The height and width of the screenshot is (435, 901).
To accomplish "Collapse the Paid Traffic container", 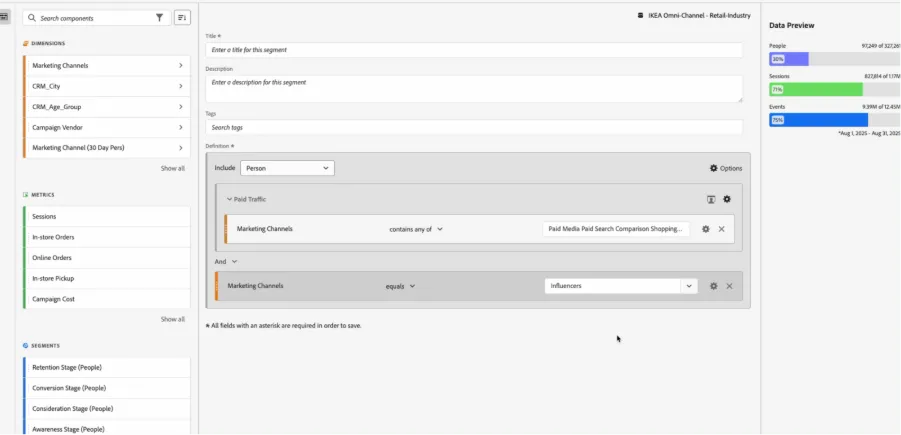I will click(229, 199).
